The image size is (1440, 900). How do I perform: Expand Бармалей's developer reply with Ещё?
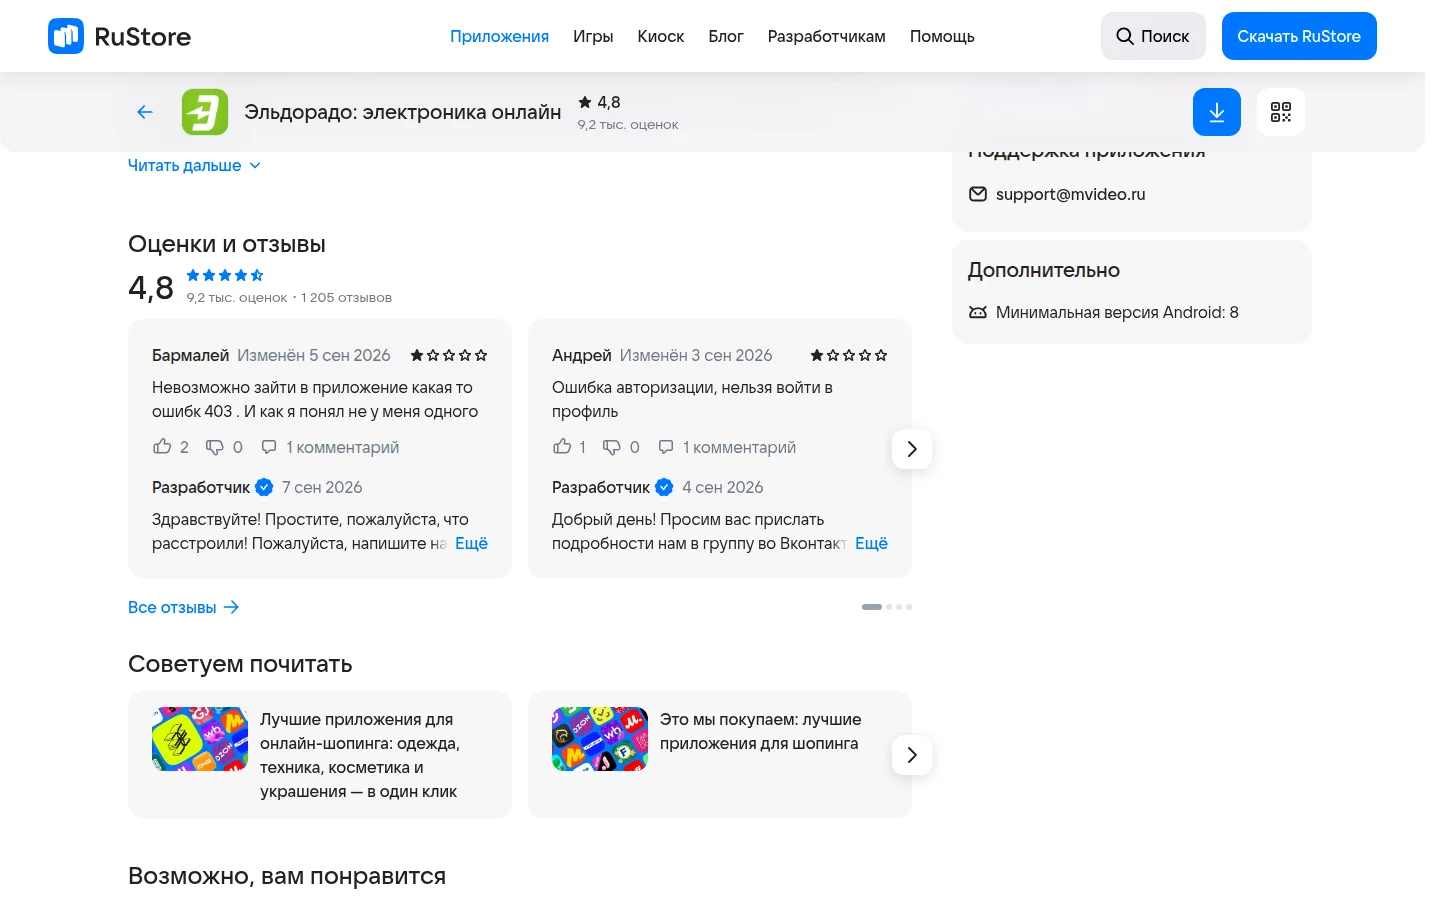471,543
